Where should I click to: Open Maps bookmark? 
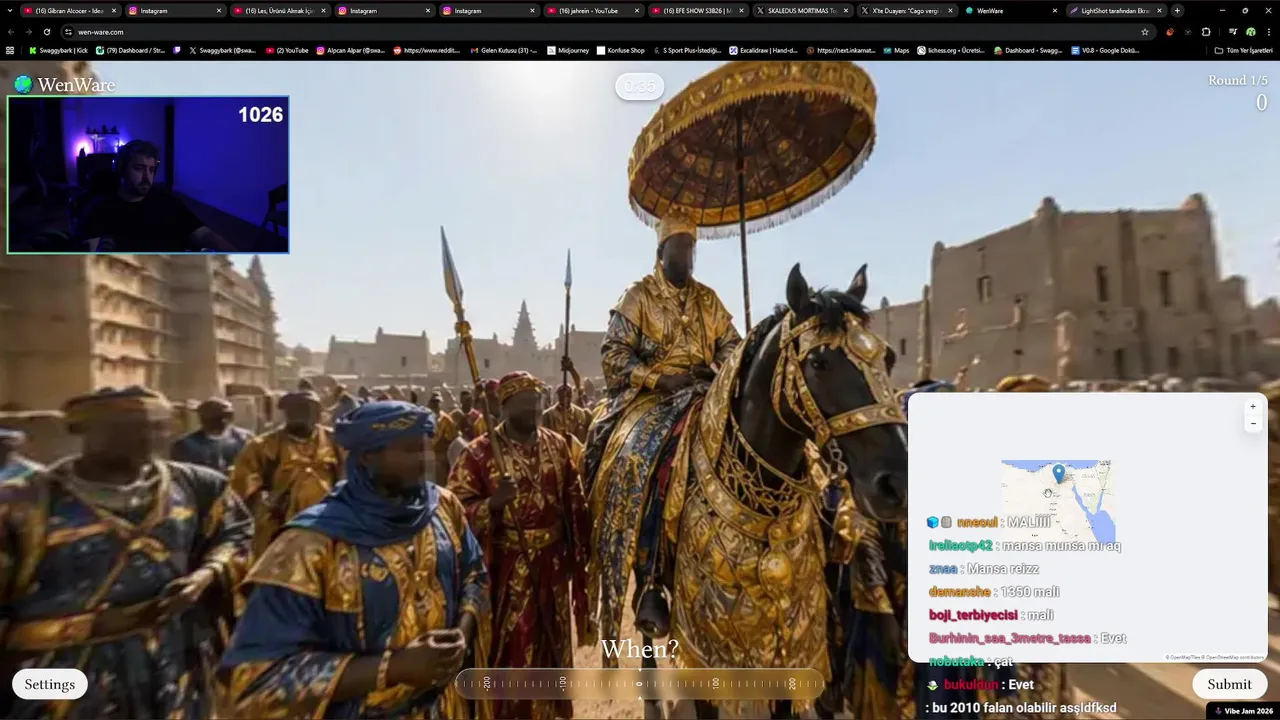tap(896, 50)
